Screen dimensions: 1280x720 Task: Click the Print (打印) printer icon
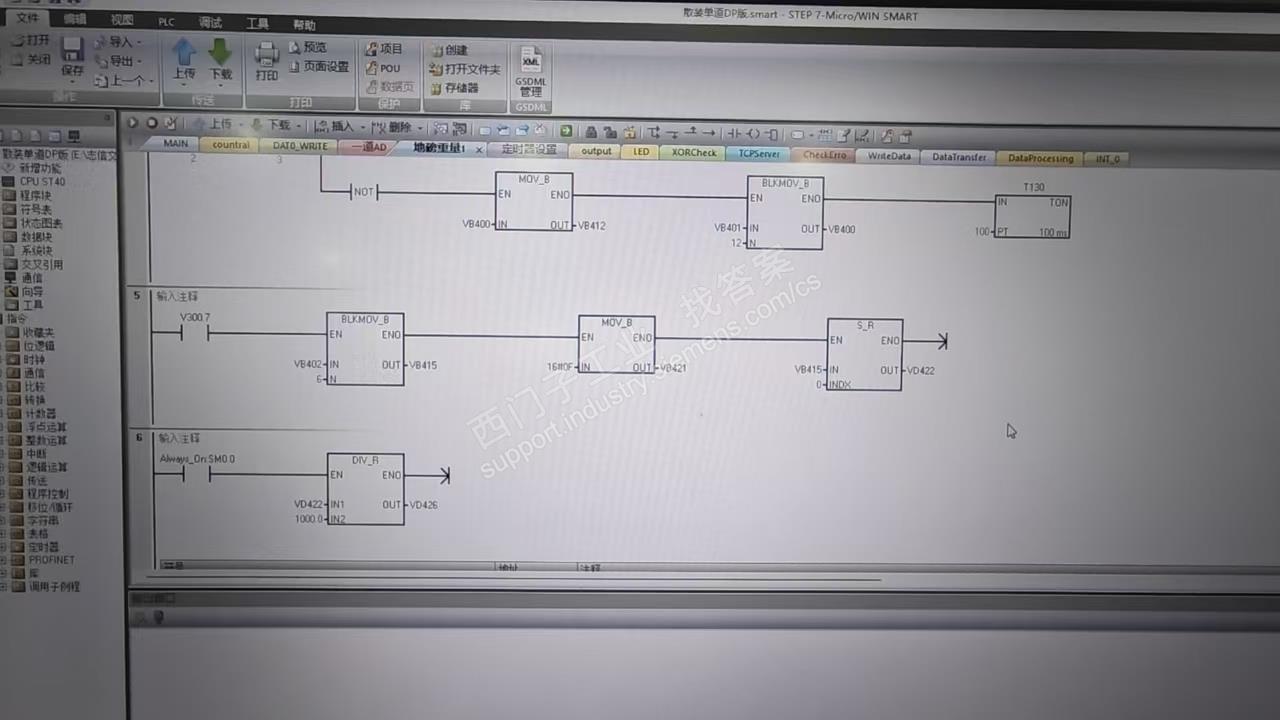(x=267, y=53)
